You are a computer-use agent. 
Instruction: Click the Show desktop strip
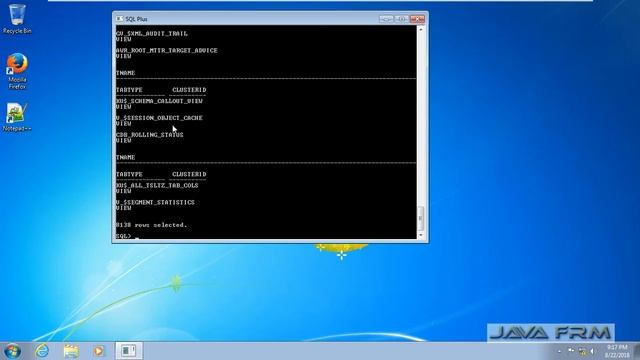pyautogui.click(x=637, y=351)
